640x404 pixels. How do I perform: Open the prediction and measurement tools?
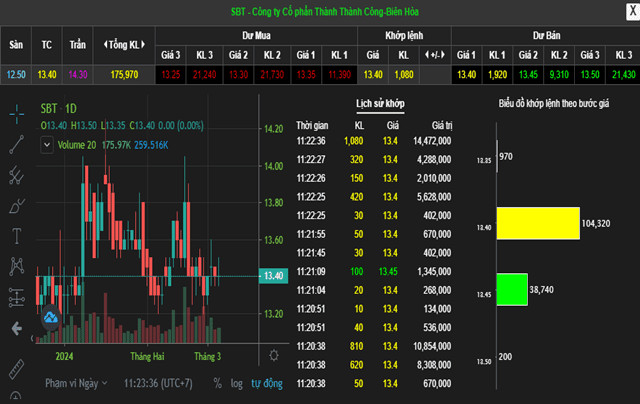pyautogui.click(x=16, y=297)
